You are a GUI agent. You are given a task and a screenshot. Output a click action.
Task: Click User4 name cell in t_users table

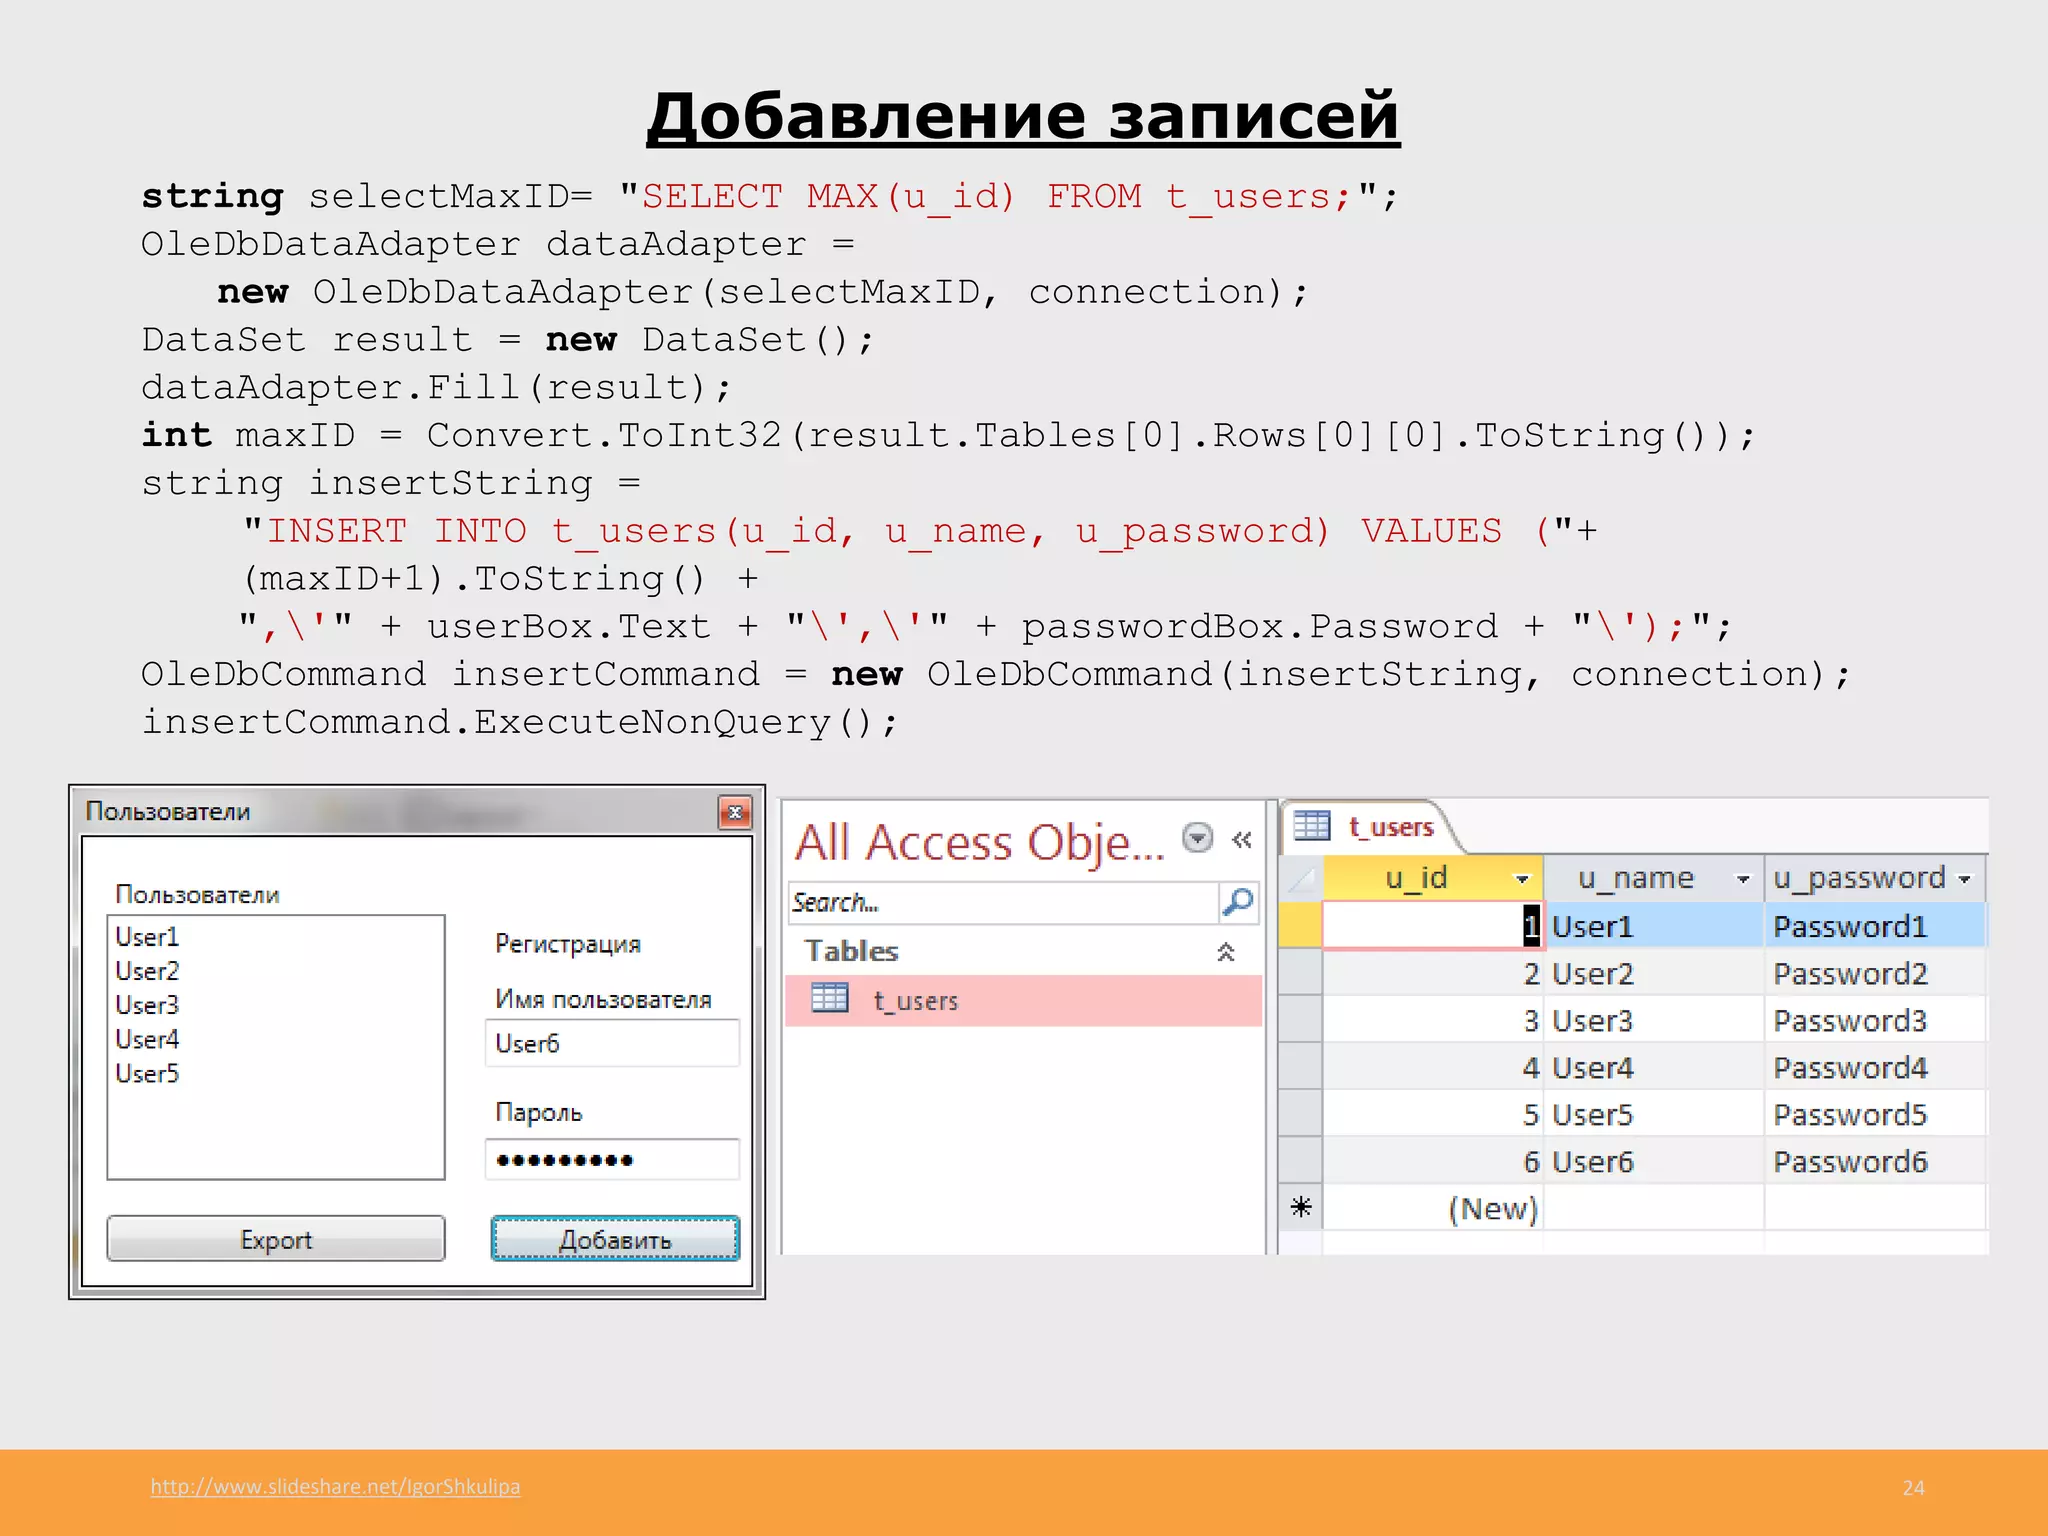click(1654, 1067)
